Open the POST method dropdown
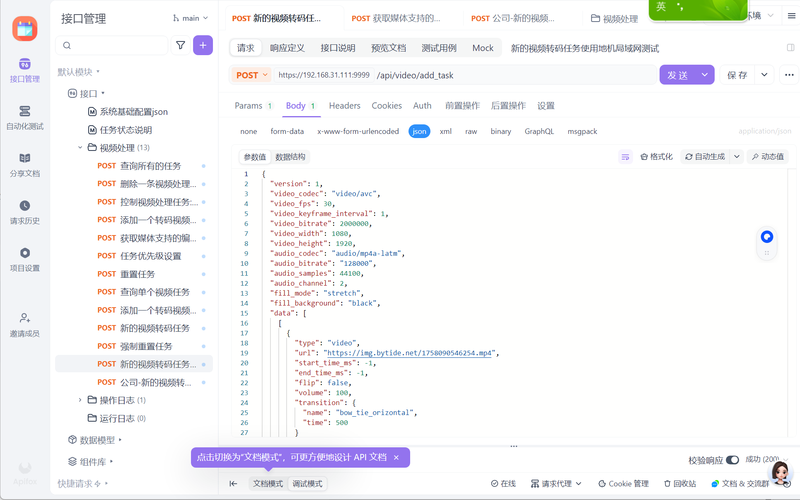The width and height of the screenshot is (800, 500). pyautogui.click(x=251, y=75)
